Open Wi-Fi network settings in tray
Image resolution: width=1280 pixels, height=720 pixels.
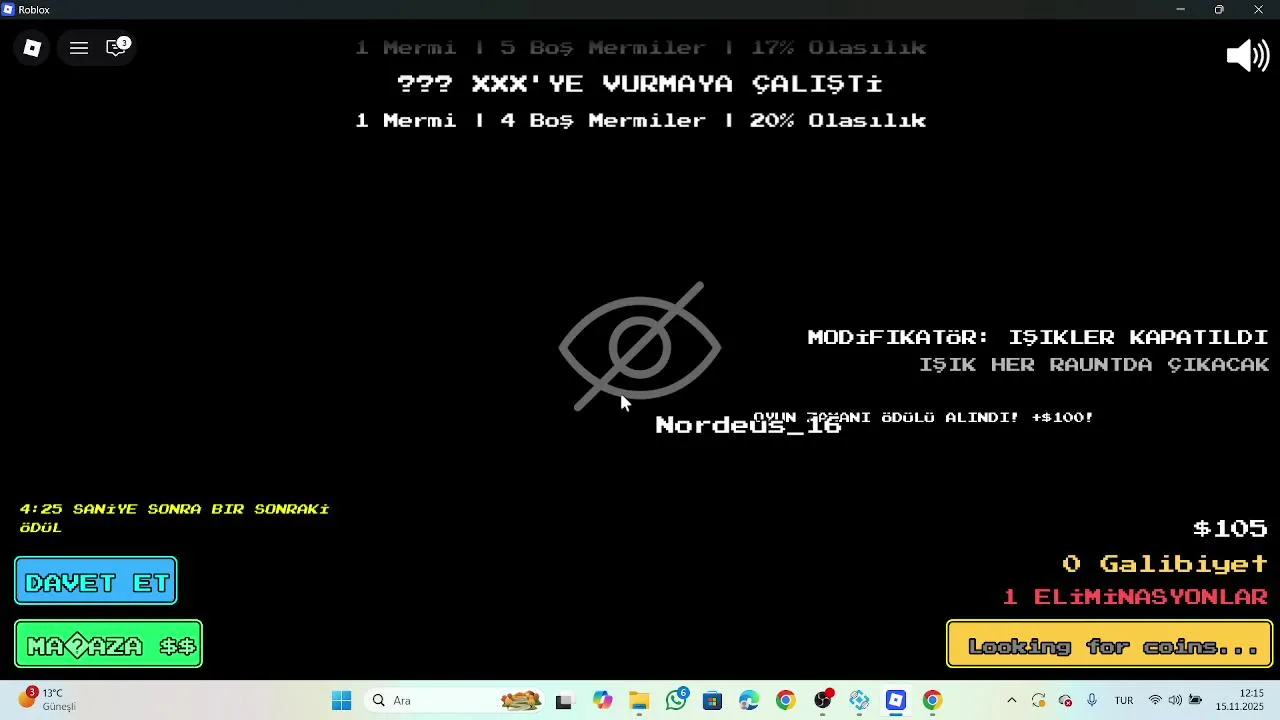click(x=1155, y=701)
